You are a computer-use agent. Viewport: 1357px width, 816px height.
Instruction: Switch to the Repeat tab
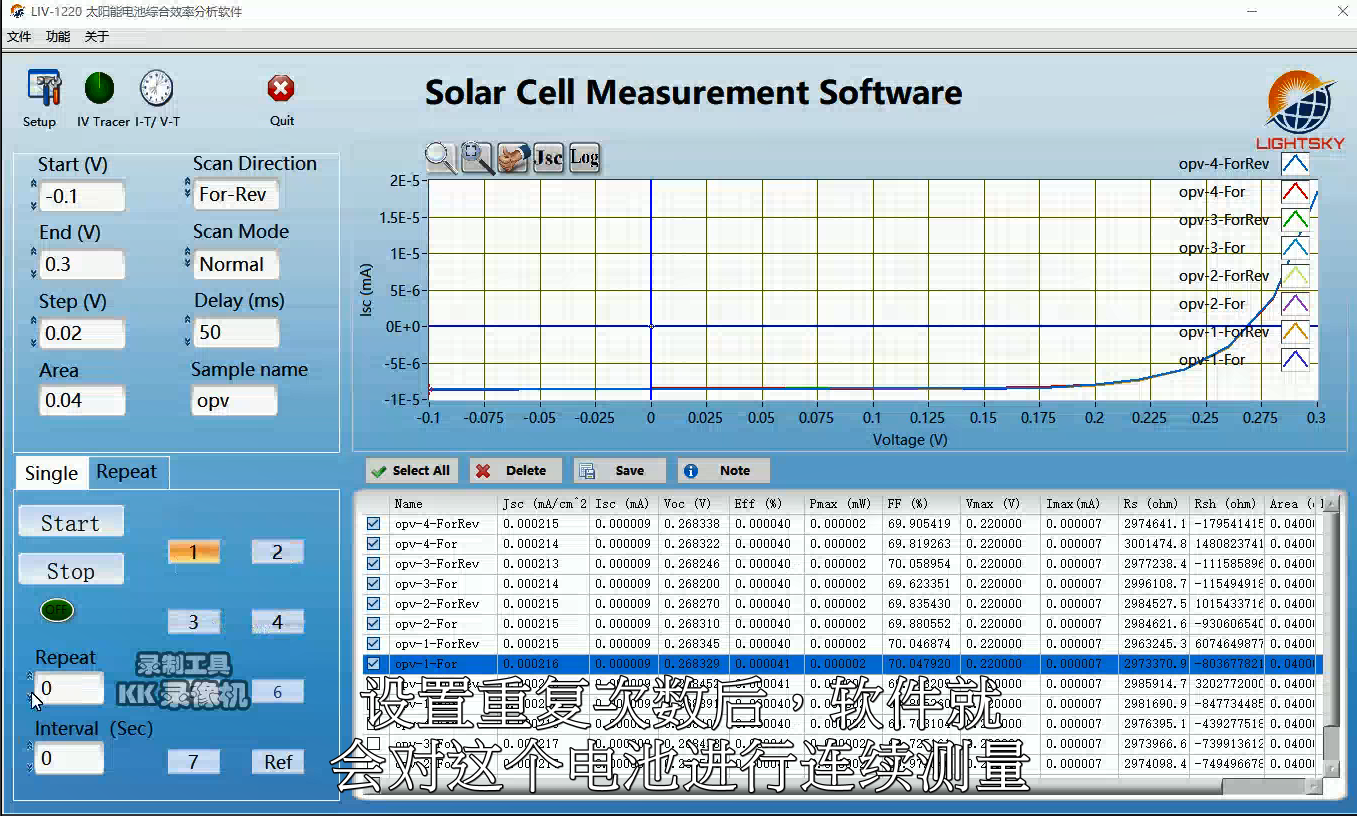tap(126, 472)
